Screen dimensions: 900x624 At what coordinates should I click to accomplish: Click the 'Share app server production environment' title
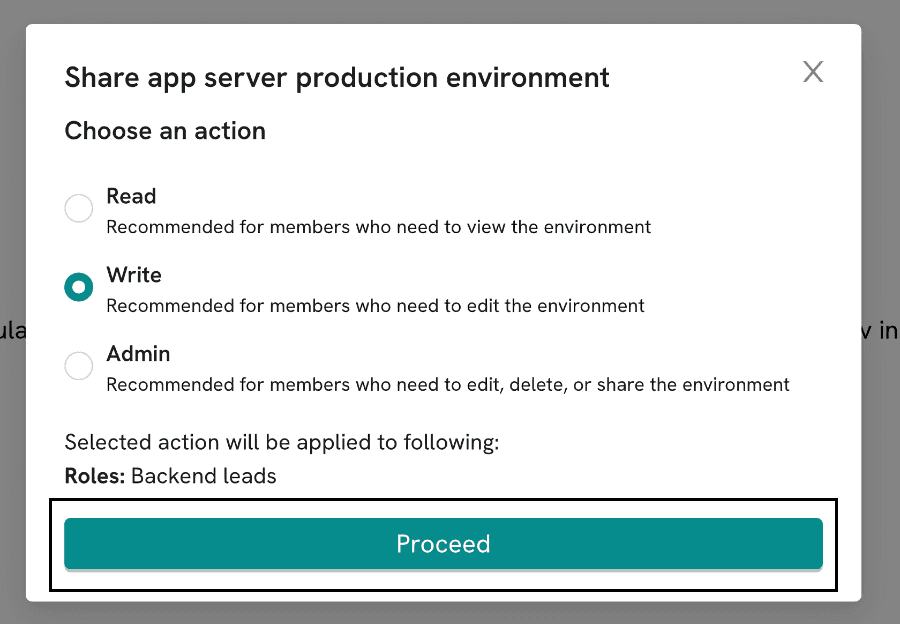[337, 77]
